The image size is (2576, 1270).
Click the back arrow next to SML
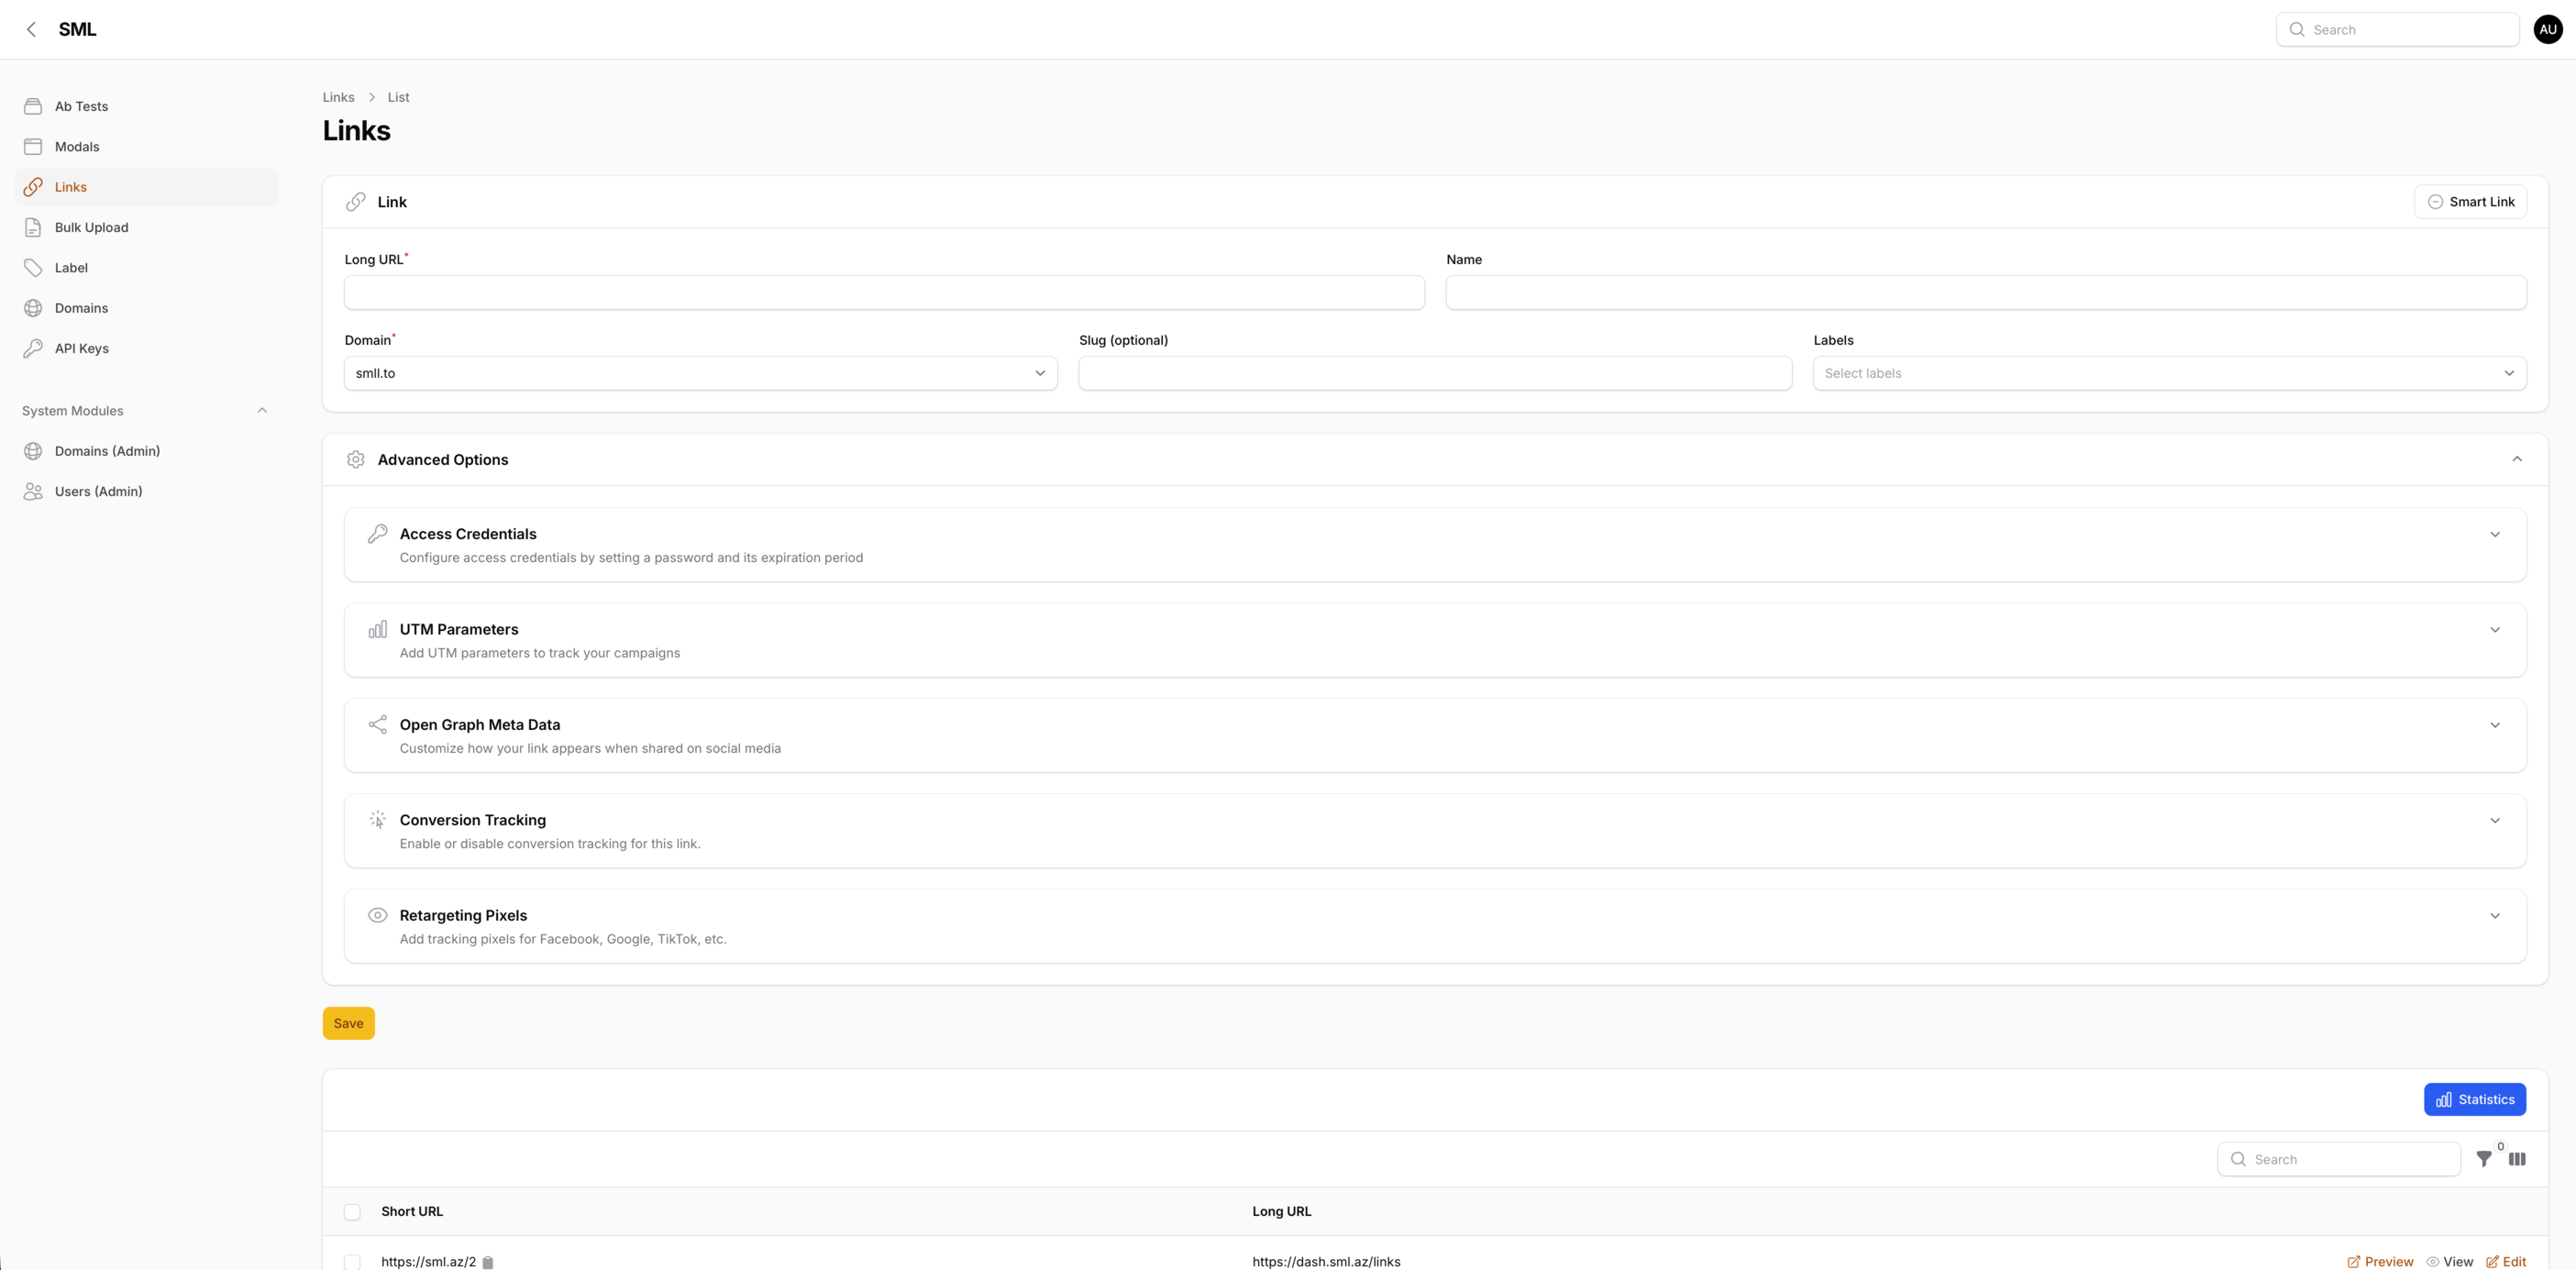tap(31, 29)
